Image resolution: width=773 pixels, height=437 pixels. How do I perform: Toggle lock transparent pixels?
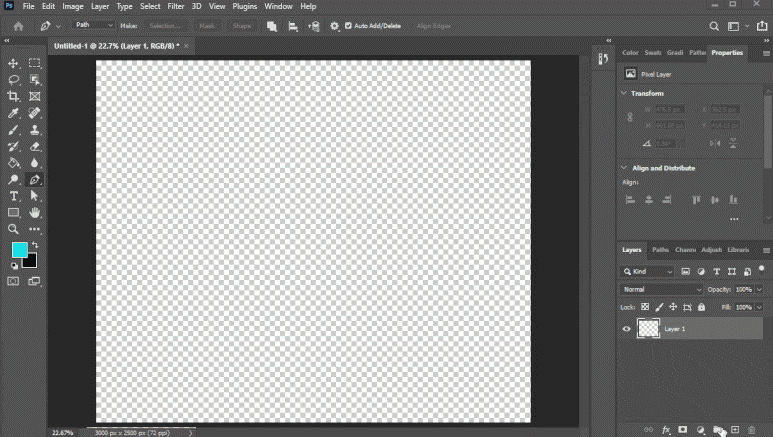tap(645, 307)
